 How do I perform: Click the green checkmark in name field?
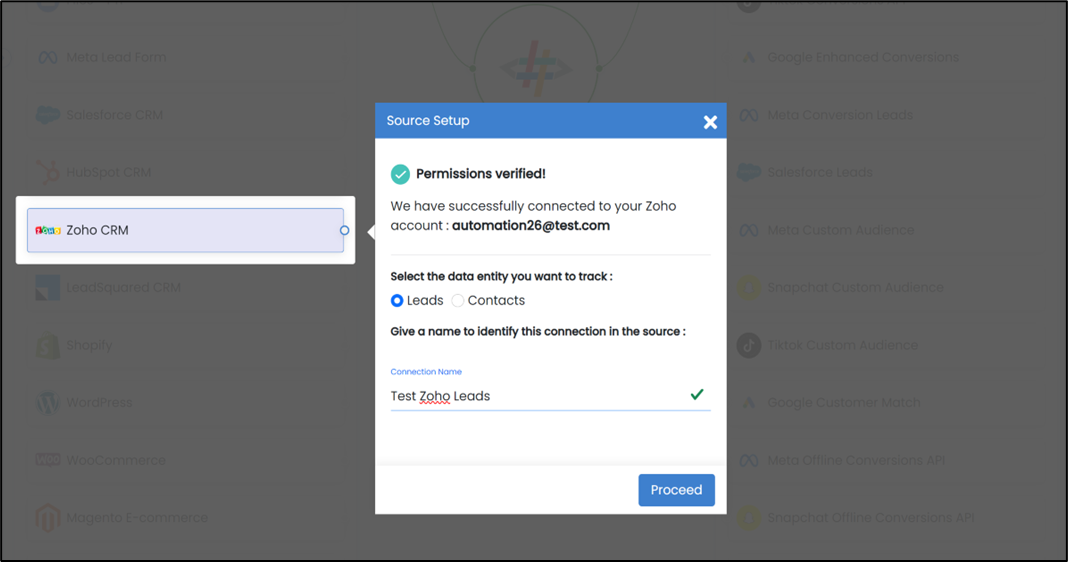pos(697,394)
